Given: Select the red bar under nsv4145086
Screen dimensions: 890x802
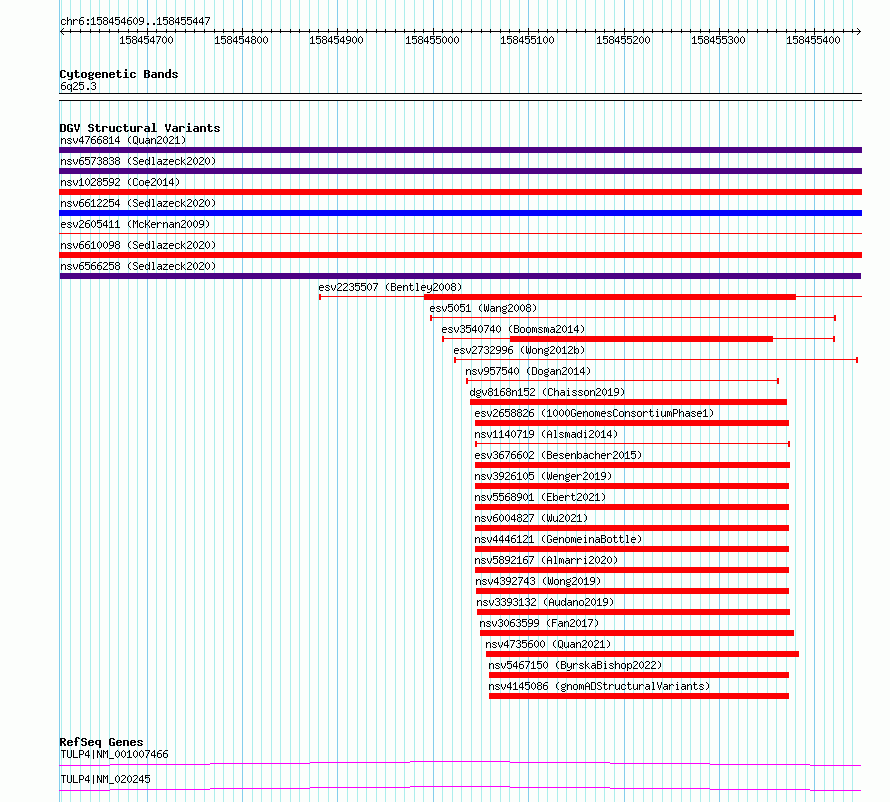Looking at the screenshot, I should [639, 696].
